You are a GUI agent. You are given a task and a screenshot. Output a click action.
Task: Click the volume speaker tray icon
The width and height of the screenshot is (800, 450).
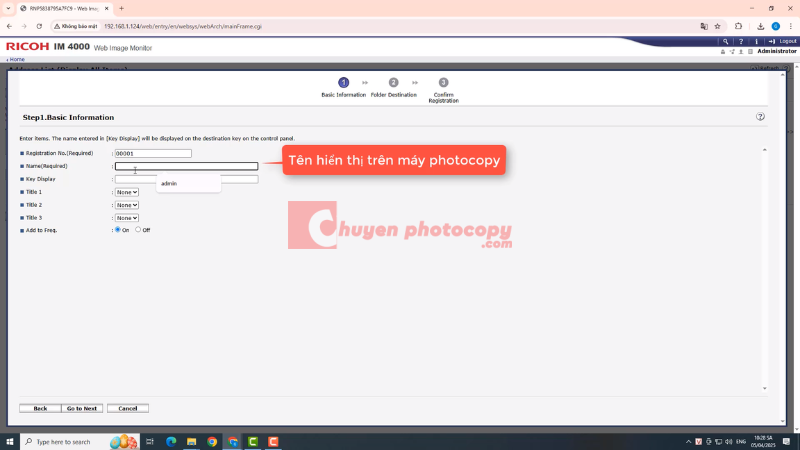(729, 441)
